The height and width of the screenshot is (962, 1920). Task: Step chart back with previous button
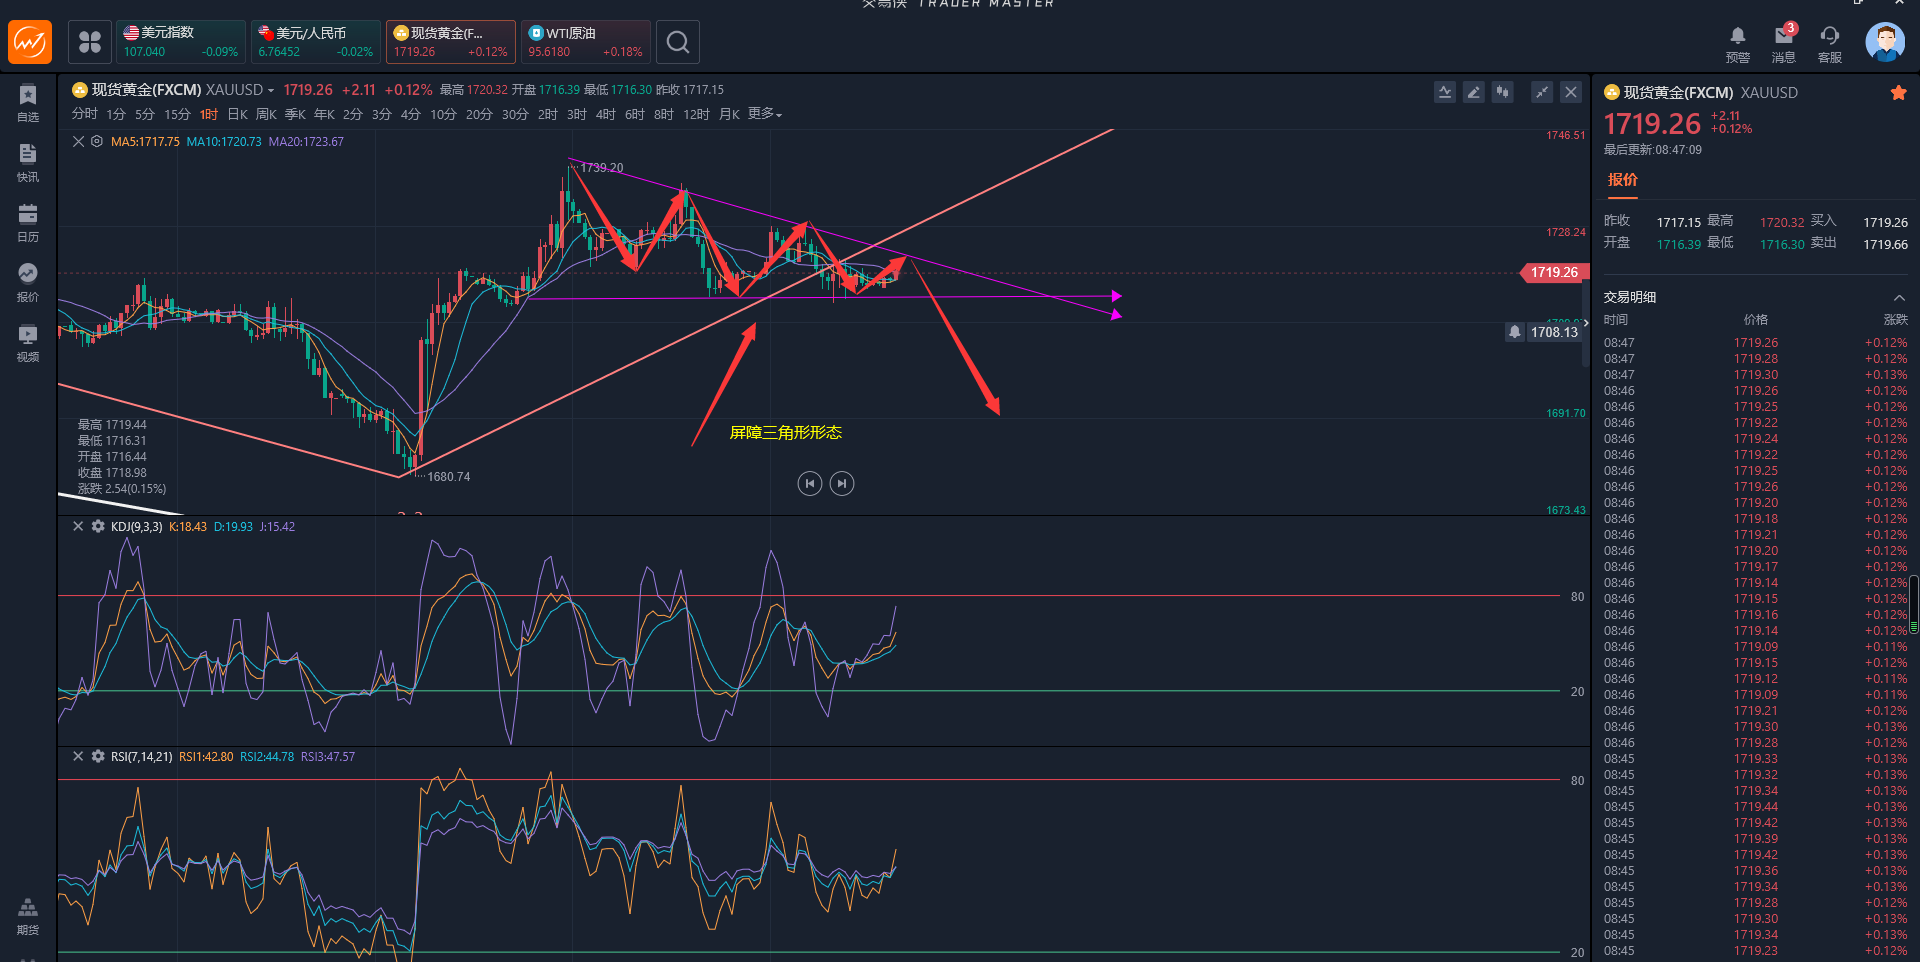pos(810,484)
